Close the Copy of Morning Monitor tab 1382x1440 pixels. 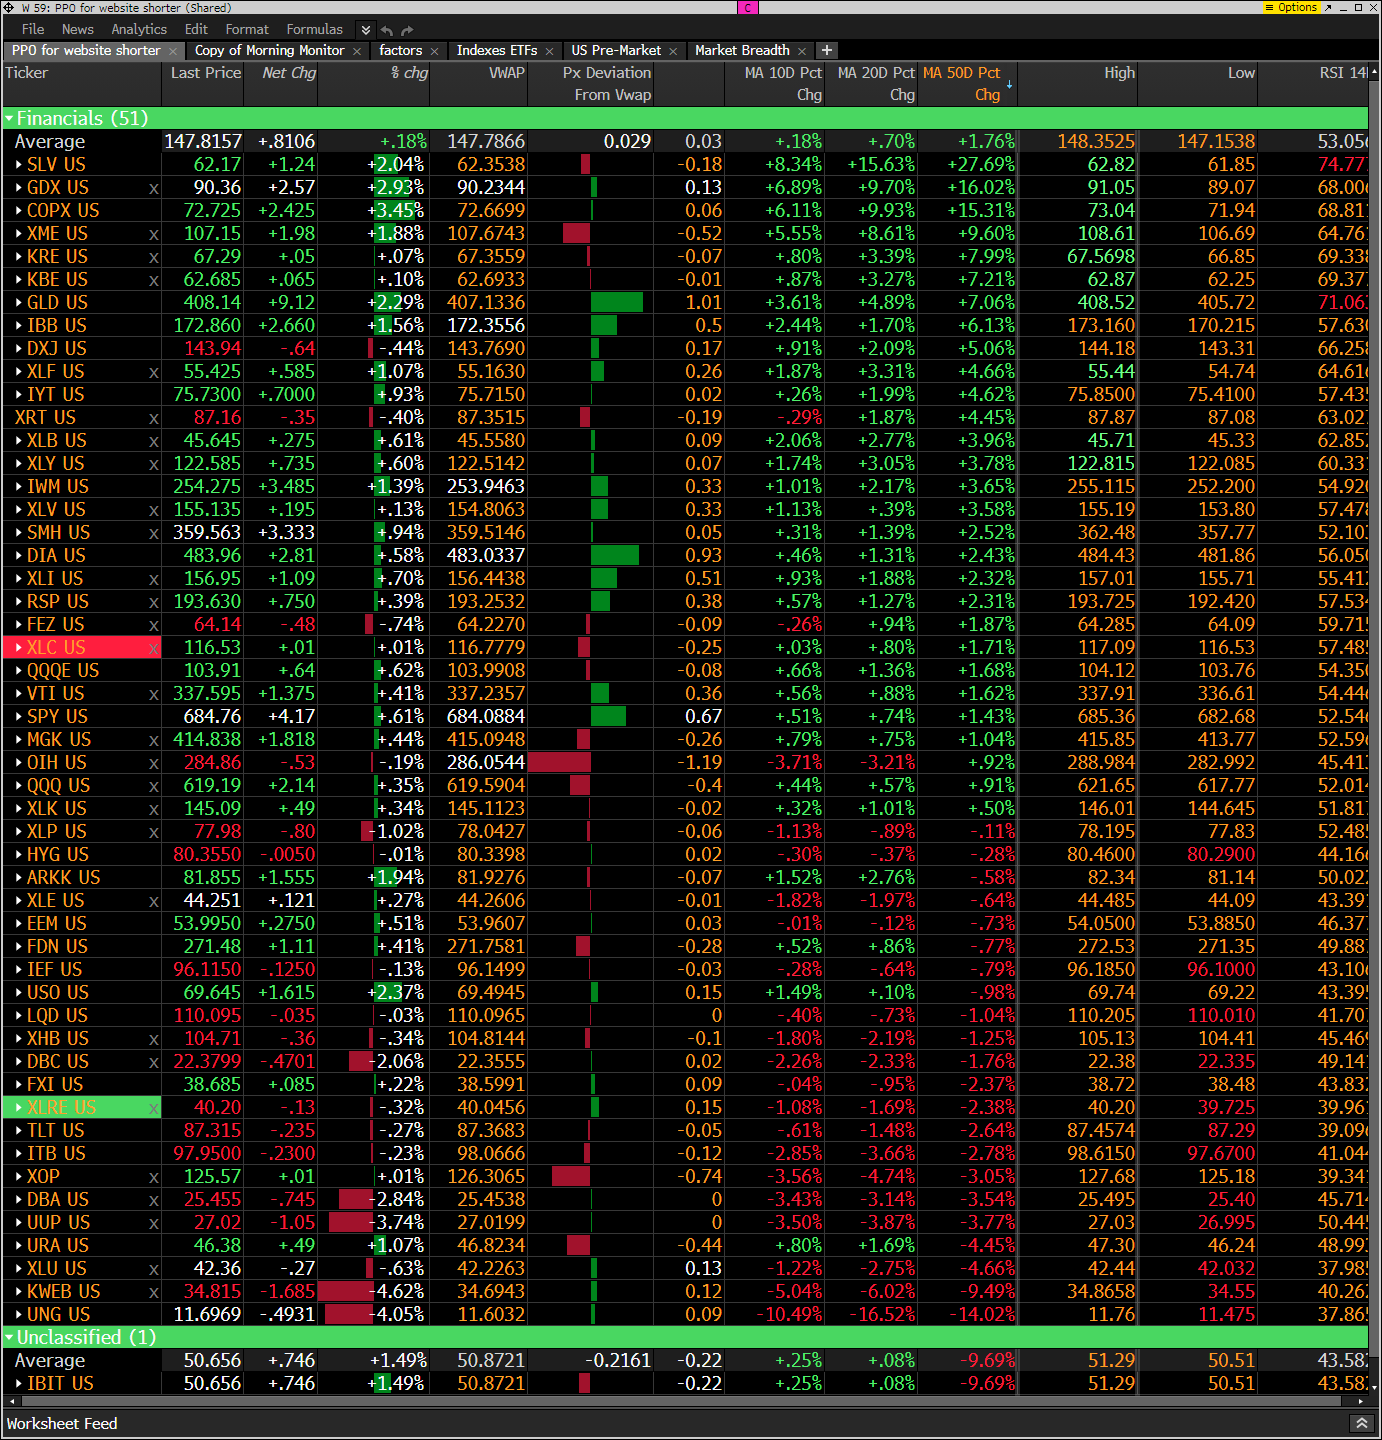(x=357, y=51)
